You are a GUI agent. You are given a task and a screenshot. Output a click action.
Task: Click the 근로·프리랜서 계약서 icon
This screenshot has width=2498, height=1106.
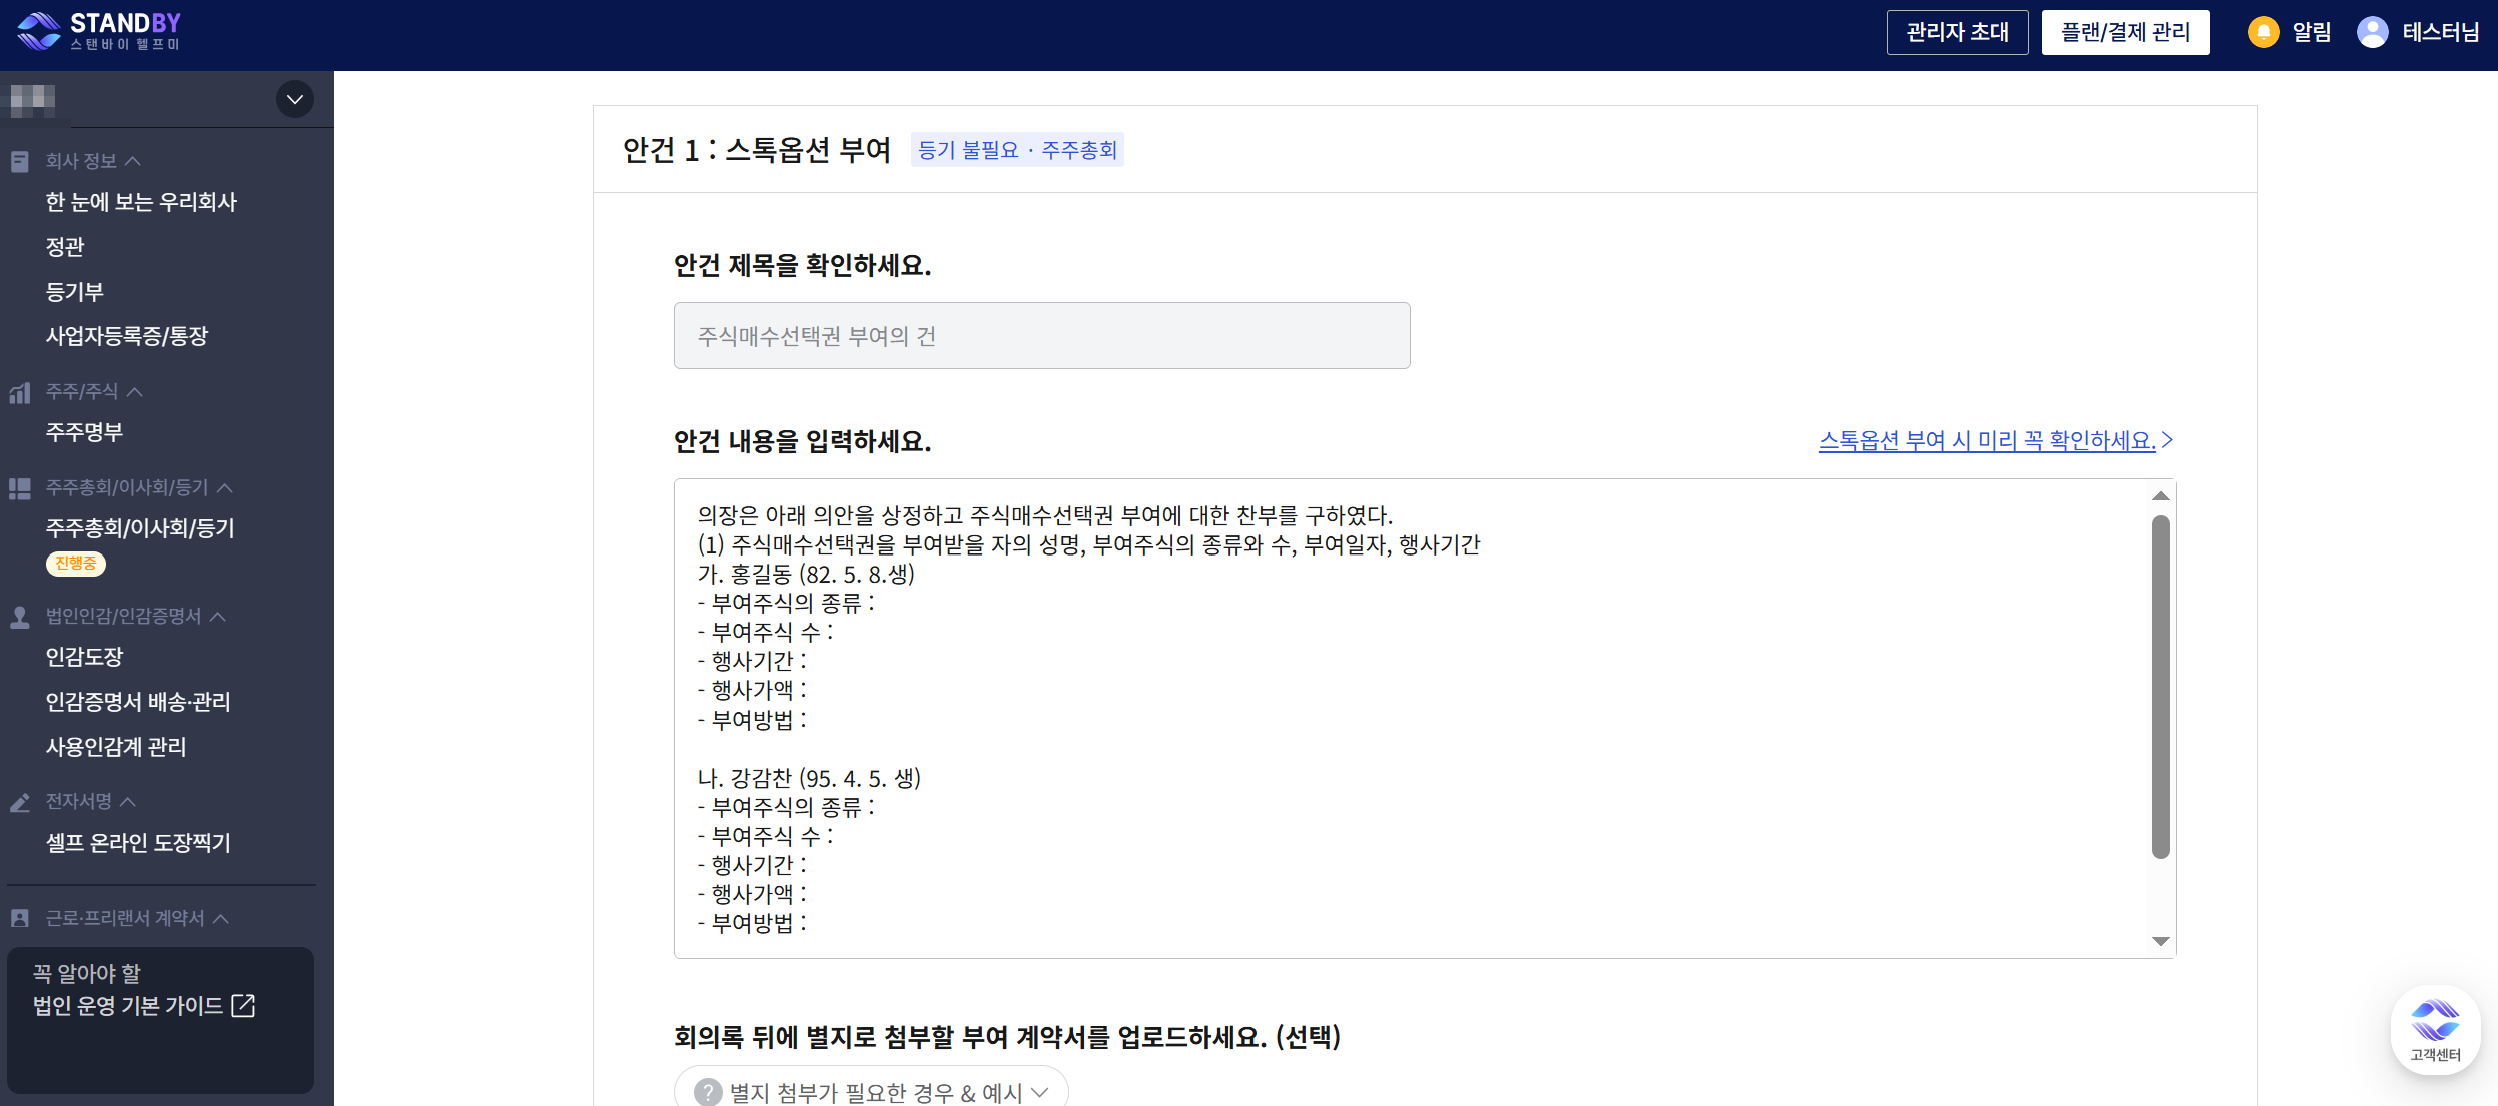19,918
